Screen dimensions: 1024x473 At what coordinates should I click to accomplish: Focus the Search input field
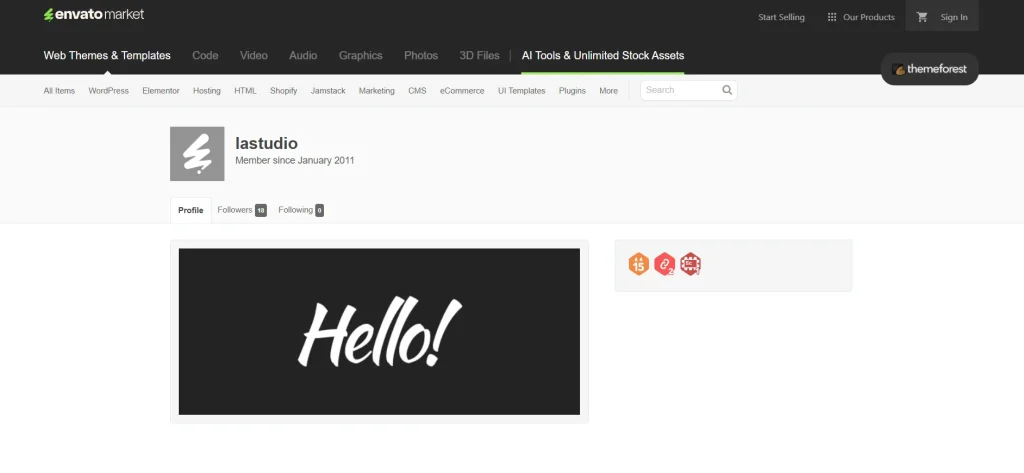[680, 90]
